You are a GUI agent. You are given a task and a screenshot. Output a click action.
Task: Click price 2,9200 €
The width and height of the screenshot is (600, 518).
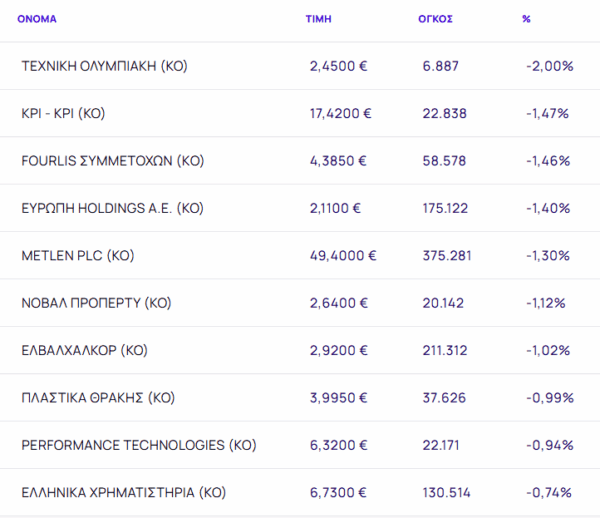click(x=339, y=350)
